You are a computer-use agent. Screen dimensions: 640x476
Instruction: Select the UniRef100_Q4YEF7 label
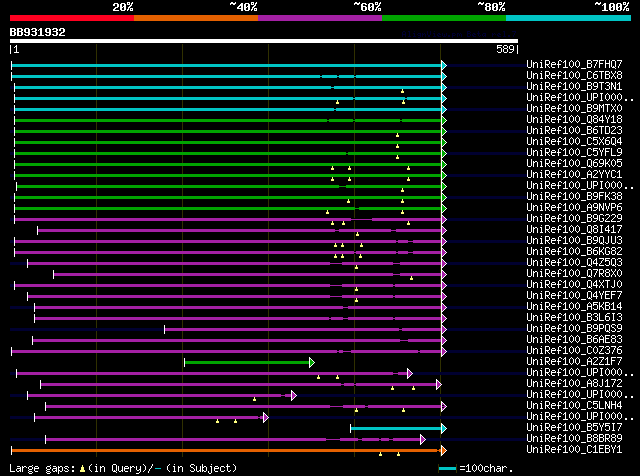[574, 296]
